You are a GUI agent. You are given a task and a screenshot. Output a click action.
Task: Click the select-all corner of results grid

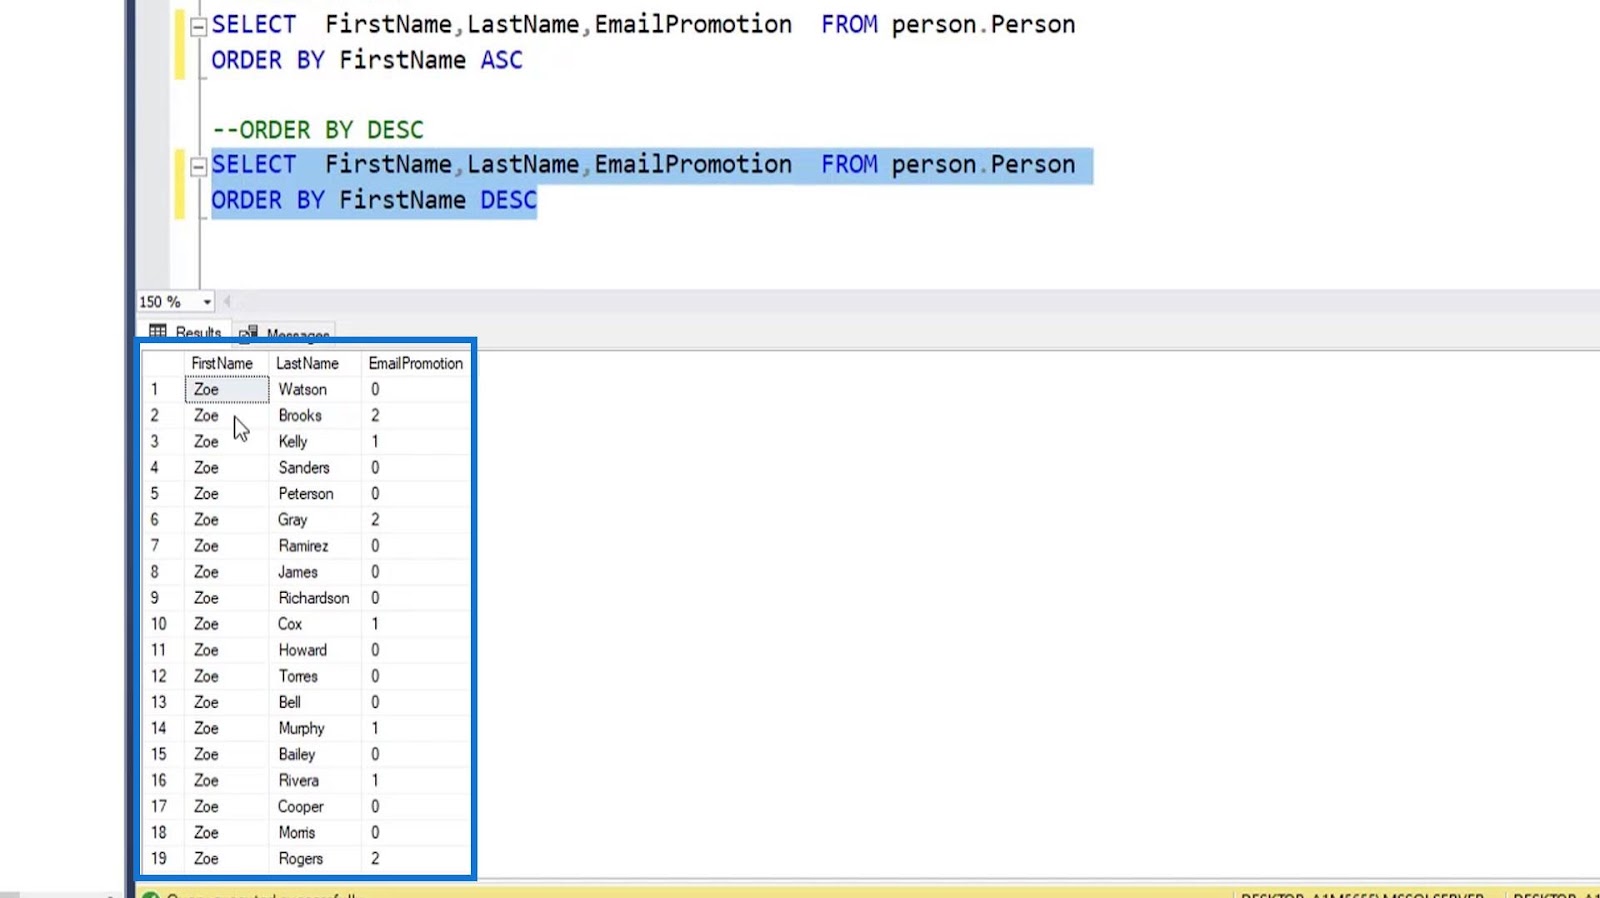[x=162, y=363]
